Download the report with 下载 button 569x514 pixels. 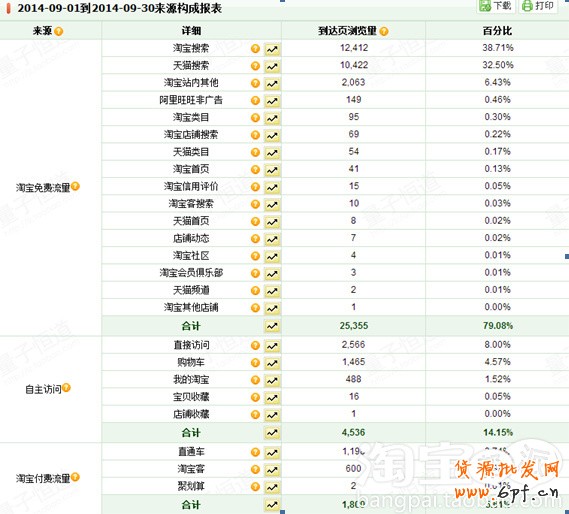pyautogui.click(x=496, y=6)
